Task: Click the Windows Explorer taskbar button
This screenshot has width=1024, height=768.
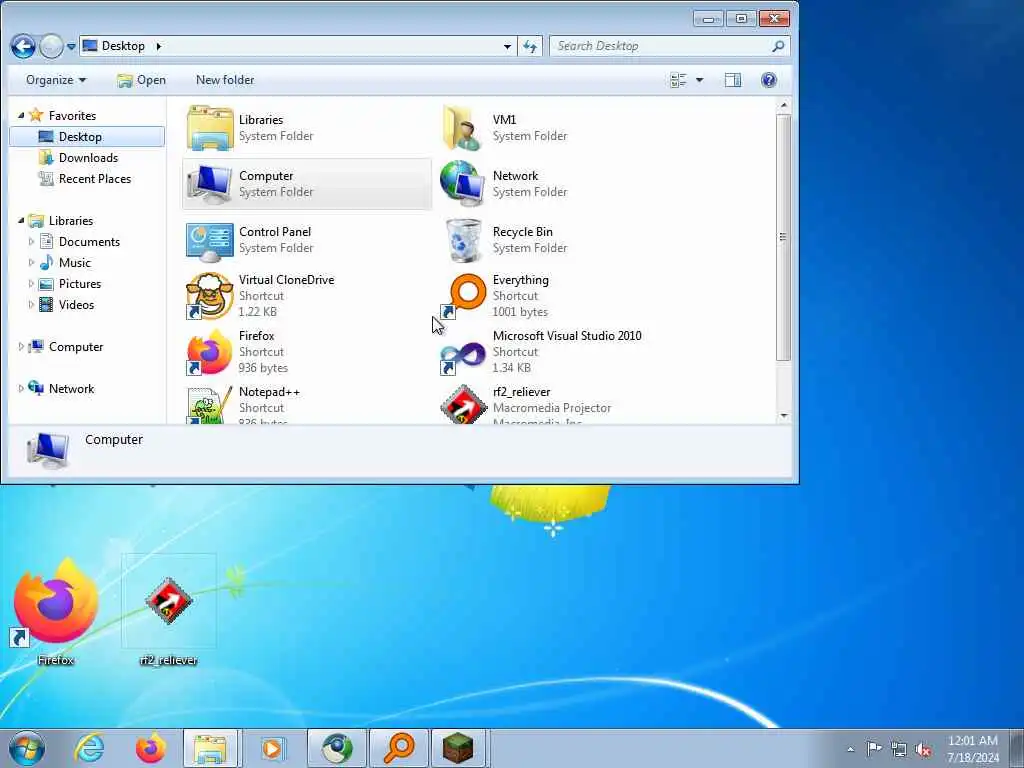Action: pyautogui.click(x=212, y=748)
